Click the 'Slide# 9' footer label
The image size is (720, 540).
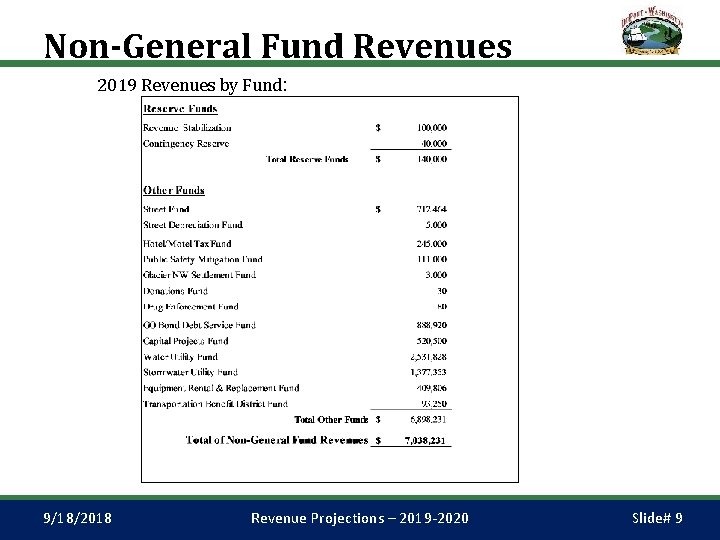tap(658, 518)
